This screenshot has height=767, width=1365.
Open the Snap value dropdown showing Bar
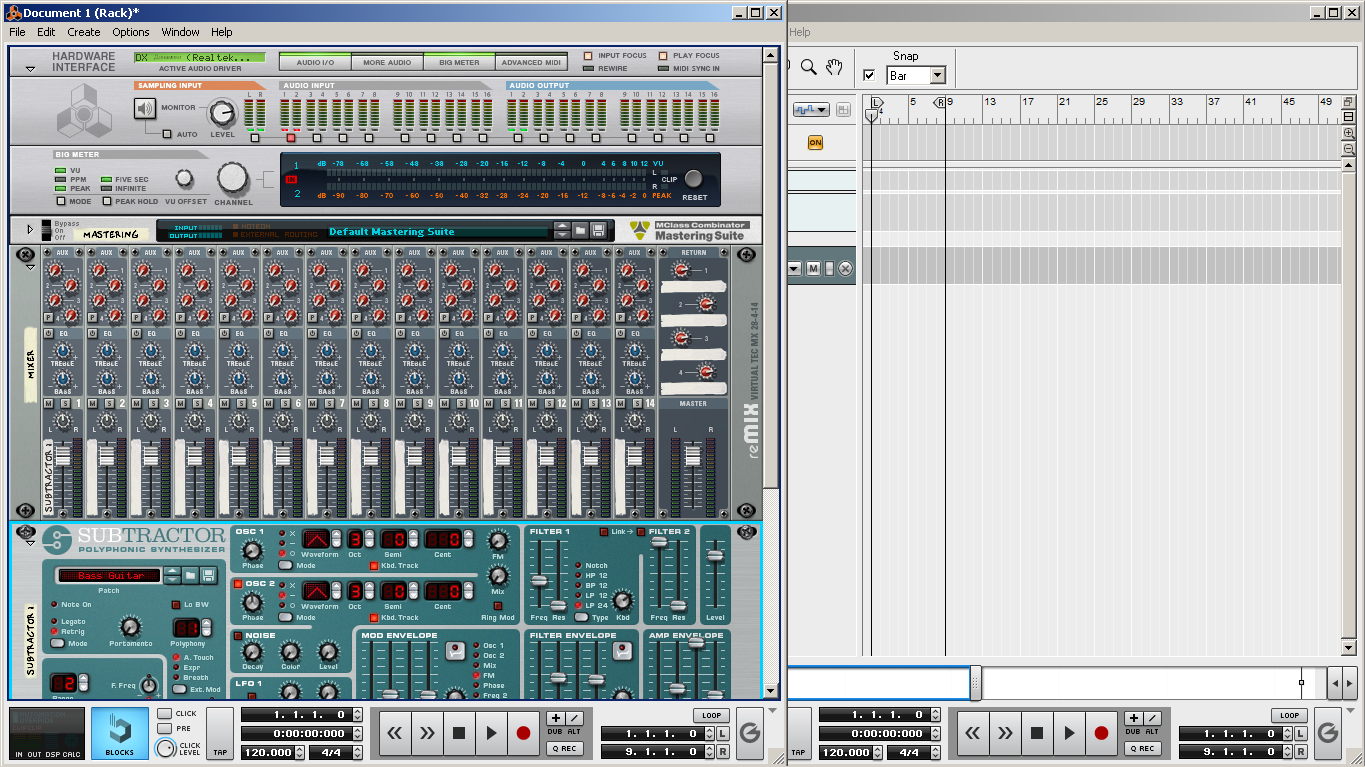[x=937, y=75]
